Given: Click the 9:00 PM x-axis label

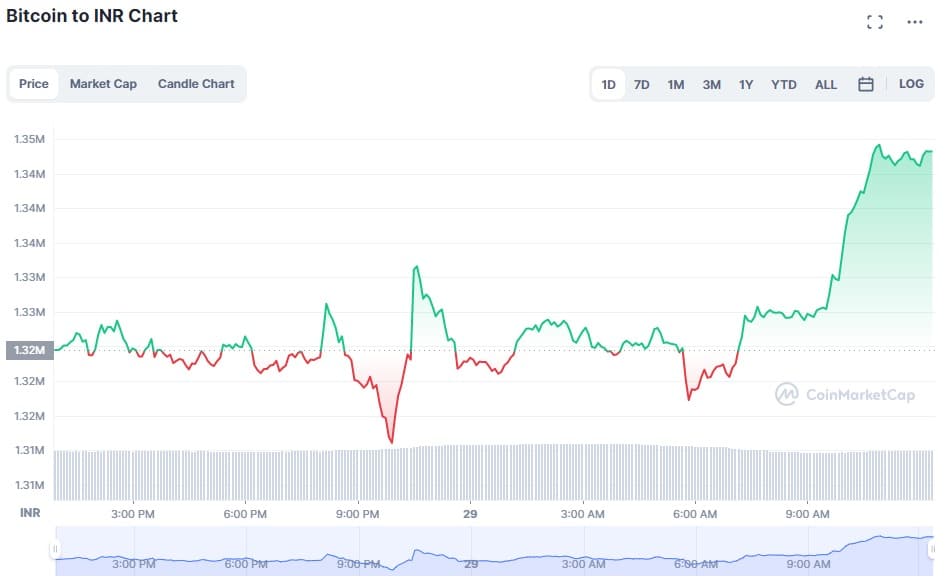Looking at the screenshot, I should pos(357,514).
